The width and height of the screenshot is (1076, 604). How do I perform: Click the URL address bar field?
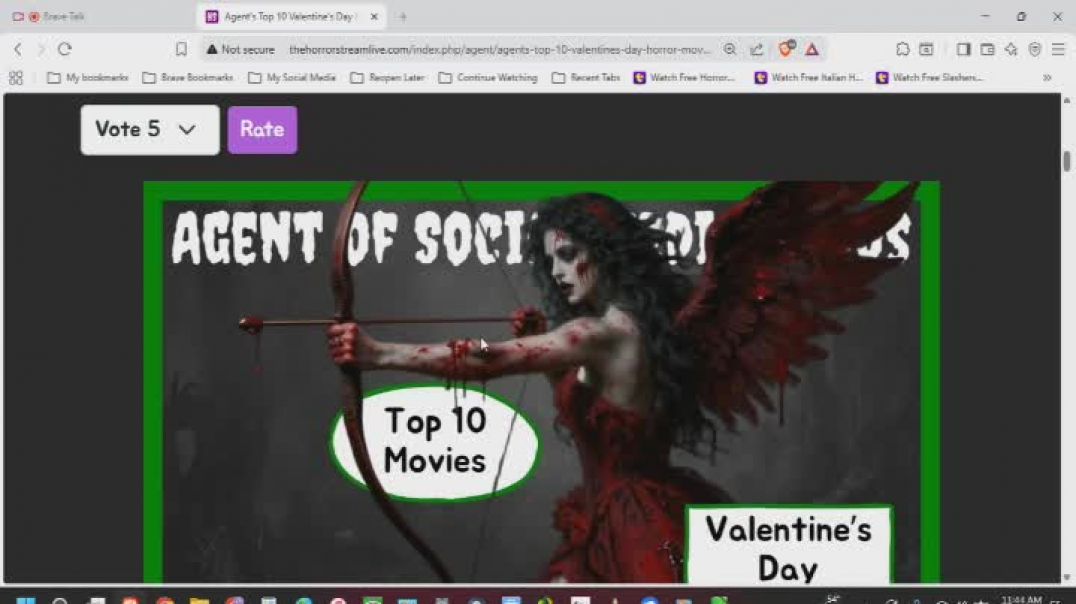(500, 49)
